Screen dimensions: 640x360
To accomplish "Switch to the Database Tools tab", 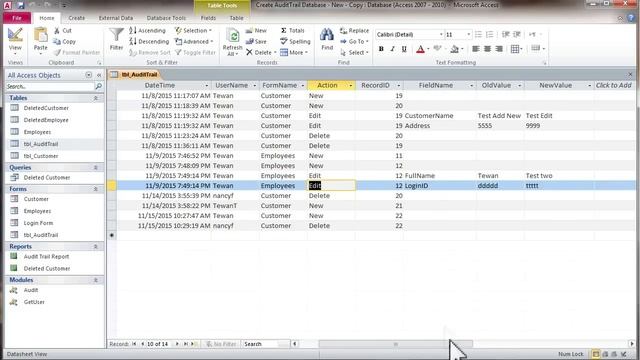I will click(166, 18).
